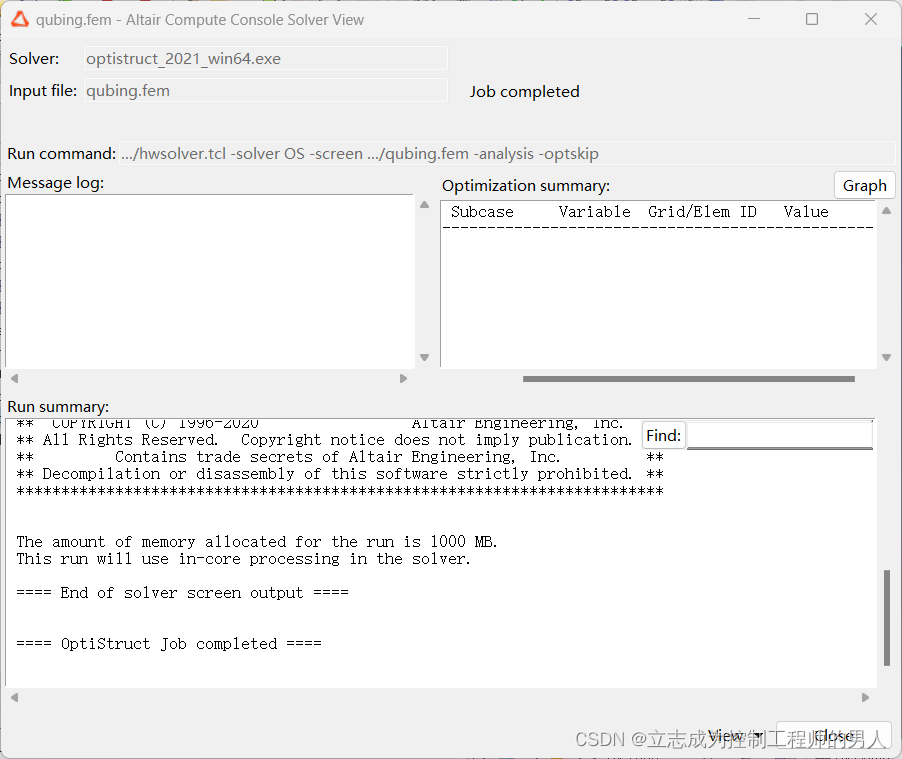Open the View dropdown menu

[x=735, y=736]
